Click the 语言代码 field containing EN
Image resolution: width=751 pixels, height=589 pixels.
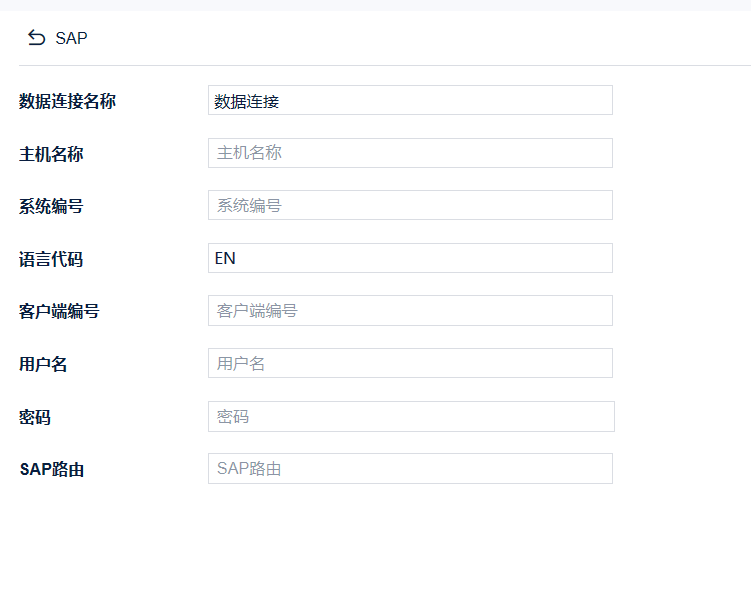click(410, 258)
